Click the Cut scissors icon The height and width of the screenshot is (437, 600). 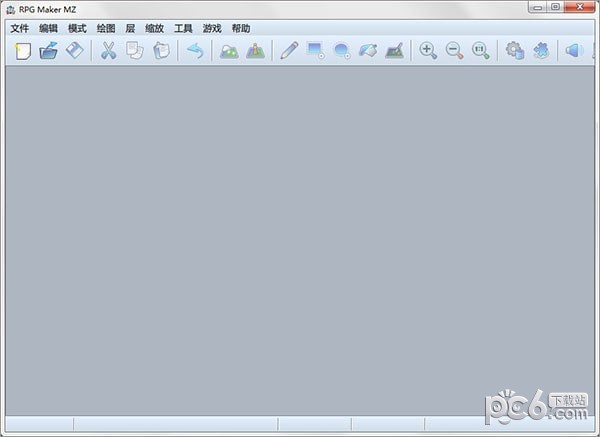pos(108,51)
